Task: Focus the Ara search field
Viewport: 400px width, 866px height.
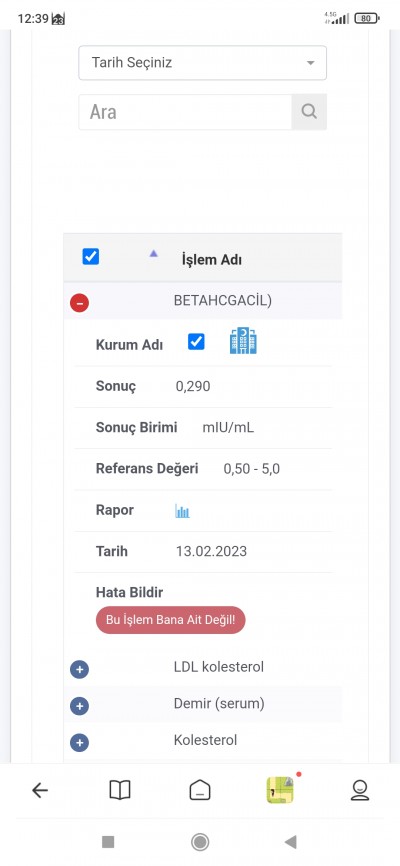Action: pyautogui.click(x=185, y=112)
